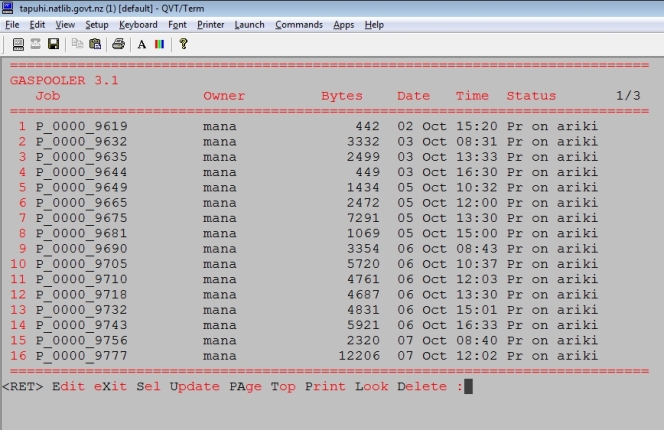Click the Job column header
The image size is (664, 430).
47,96
